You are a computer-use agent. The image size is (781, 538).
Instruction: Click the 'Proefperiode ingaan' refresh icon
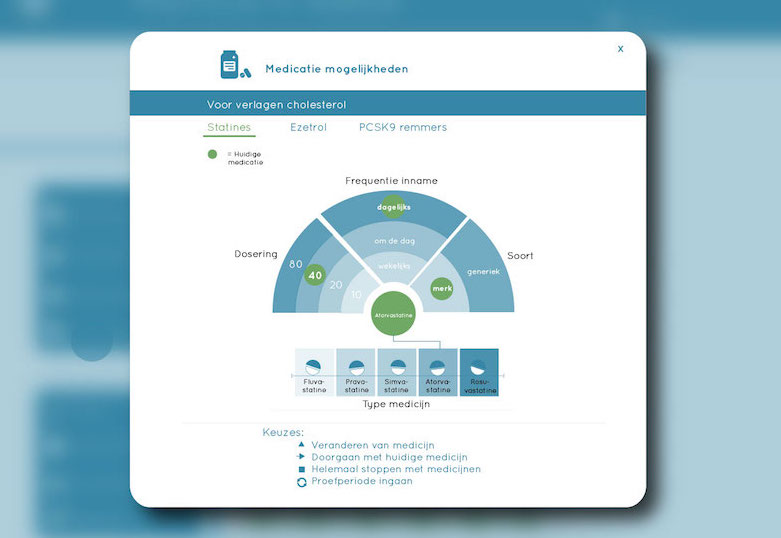coord(301,482)
